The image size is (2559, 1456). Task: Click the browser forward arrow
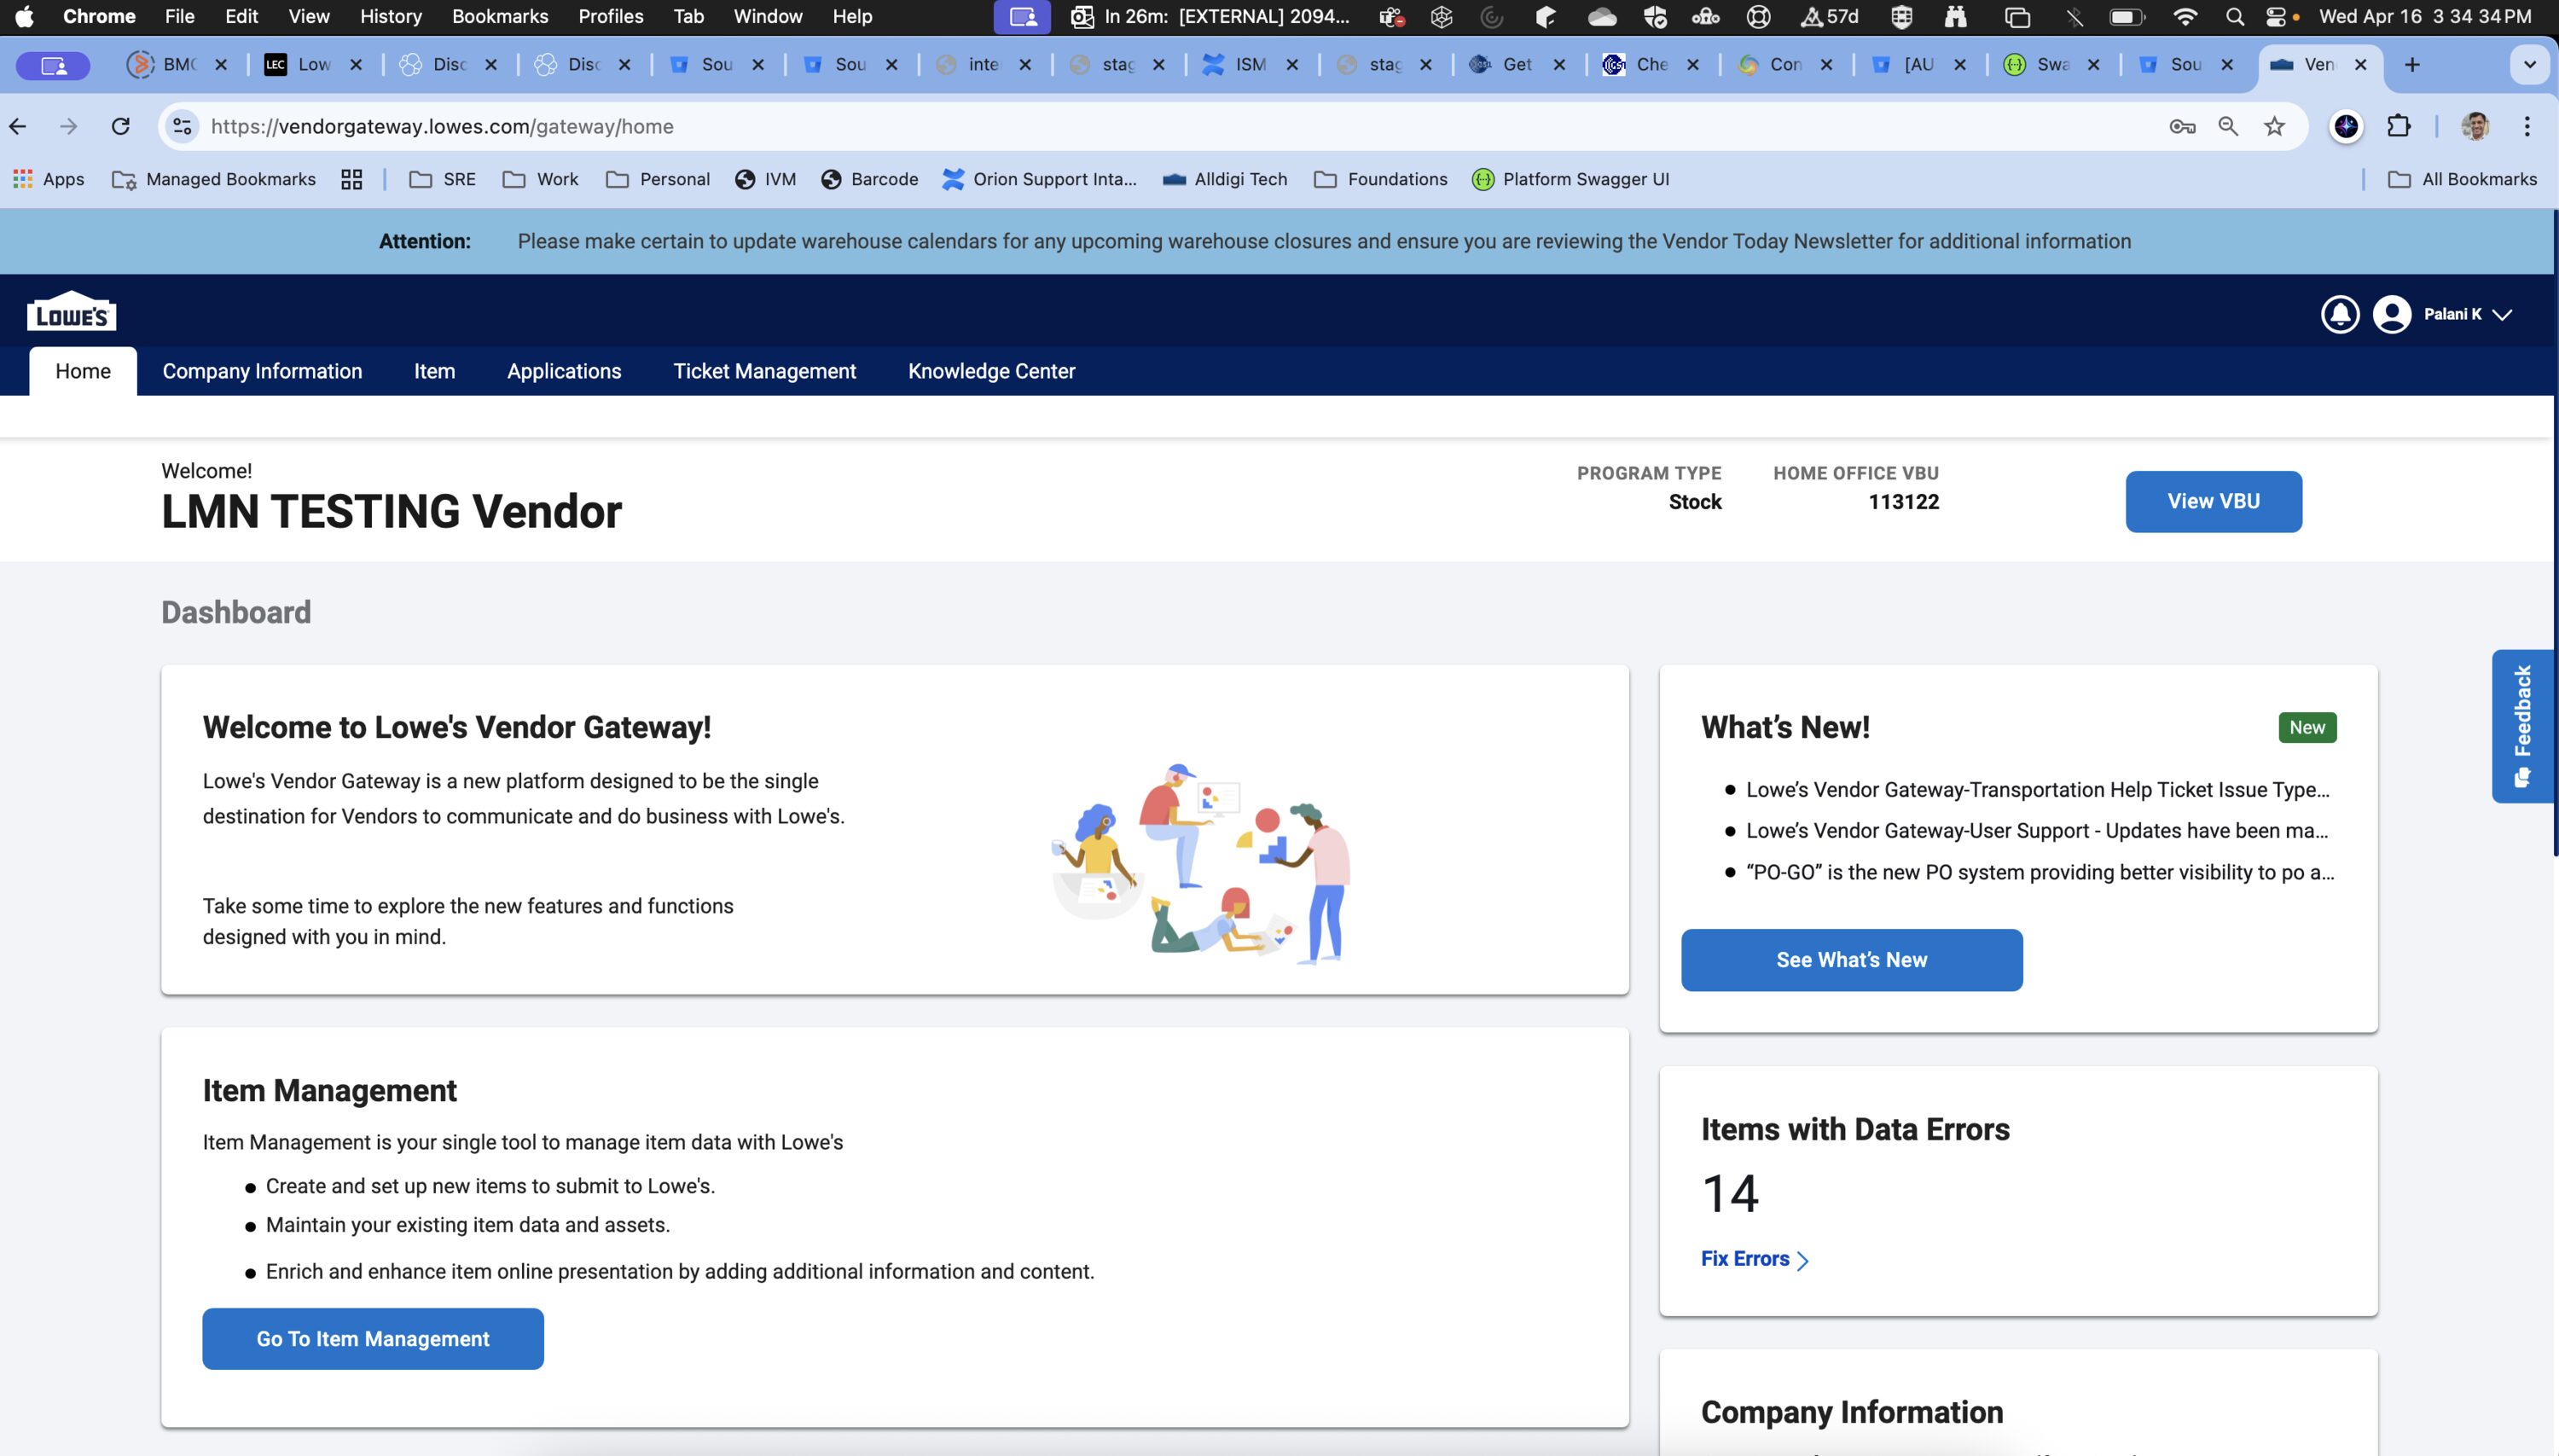point(68,126)
